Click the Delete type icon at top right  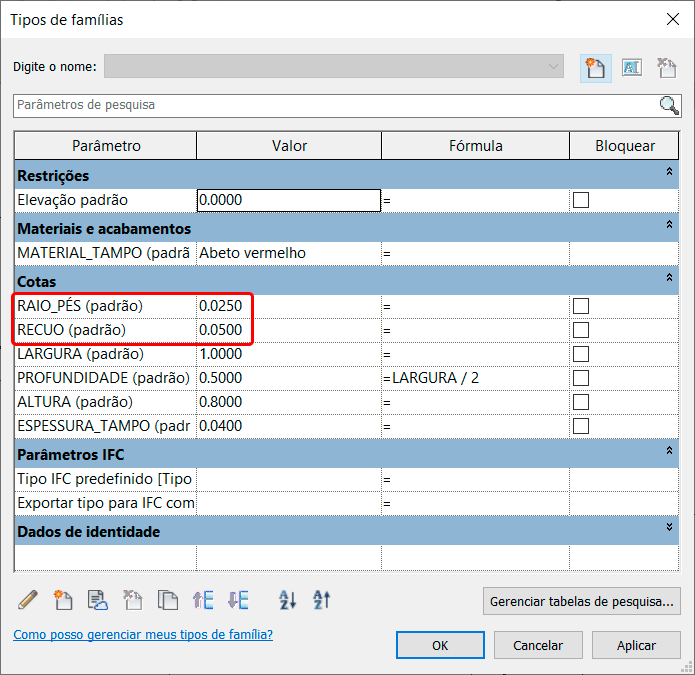[x=667, y=68]
